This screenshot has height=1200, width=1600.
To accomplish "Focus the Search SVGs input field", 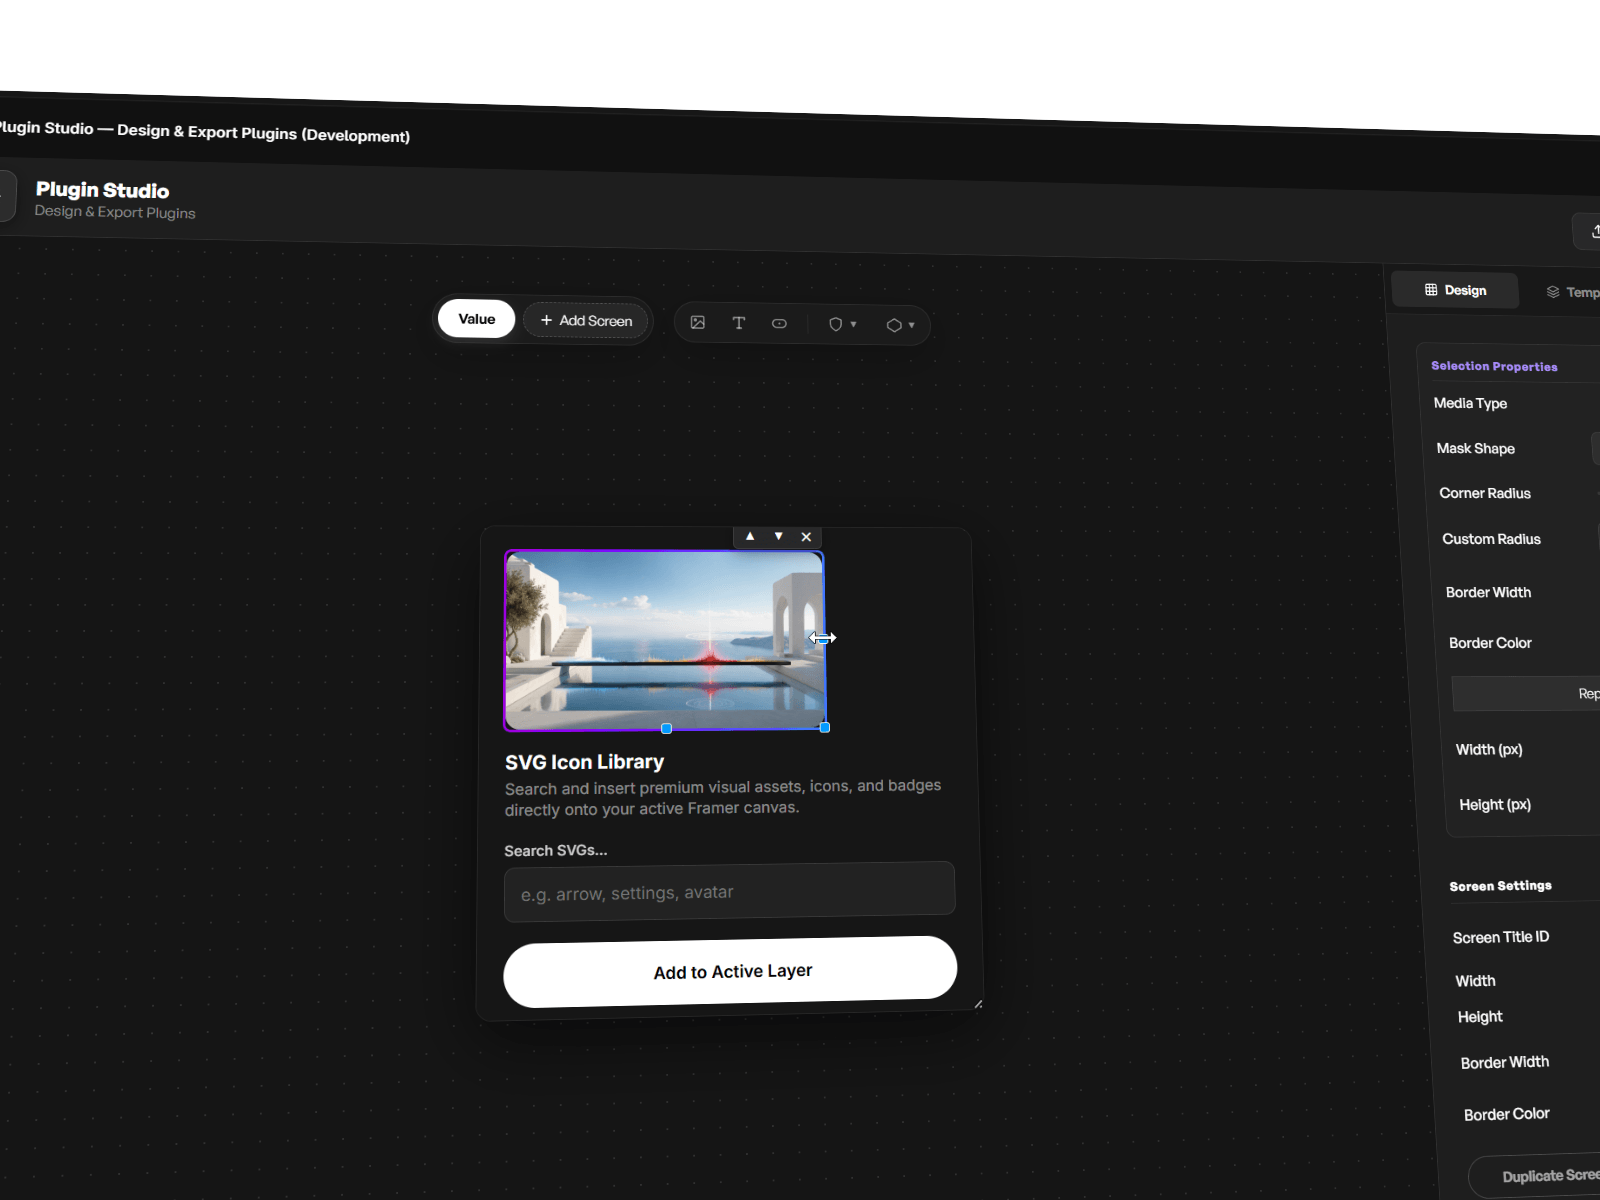I will [730, 892].
